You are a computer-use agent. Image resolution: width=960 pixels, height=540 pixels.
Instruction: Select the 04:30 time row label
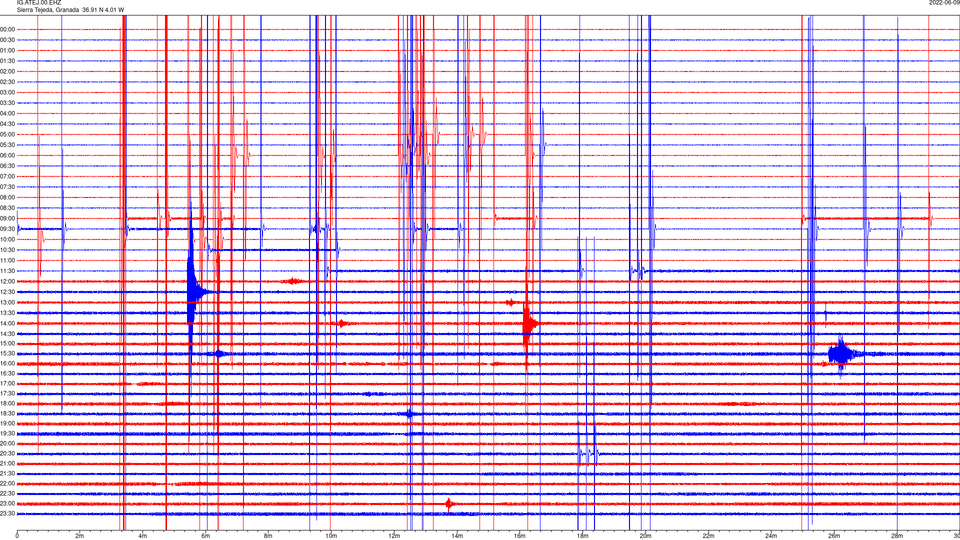[x=8, y=124]
